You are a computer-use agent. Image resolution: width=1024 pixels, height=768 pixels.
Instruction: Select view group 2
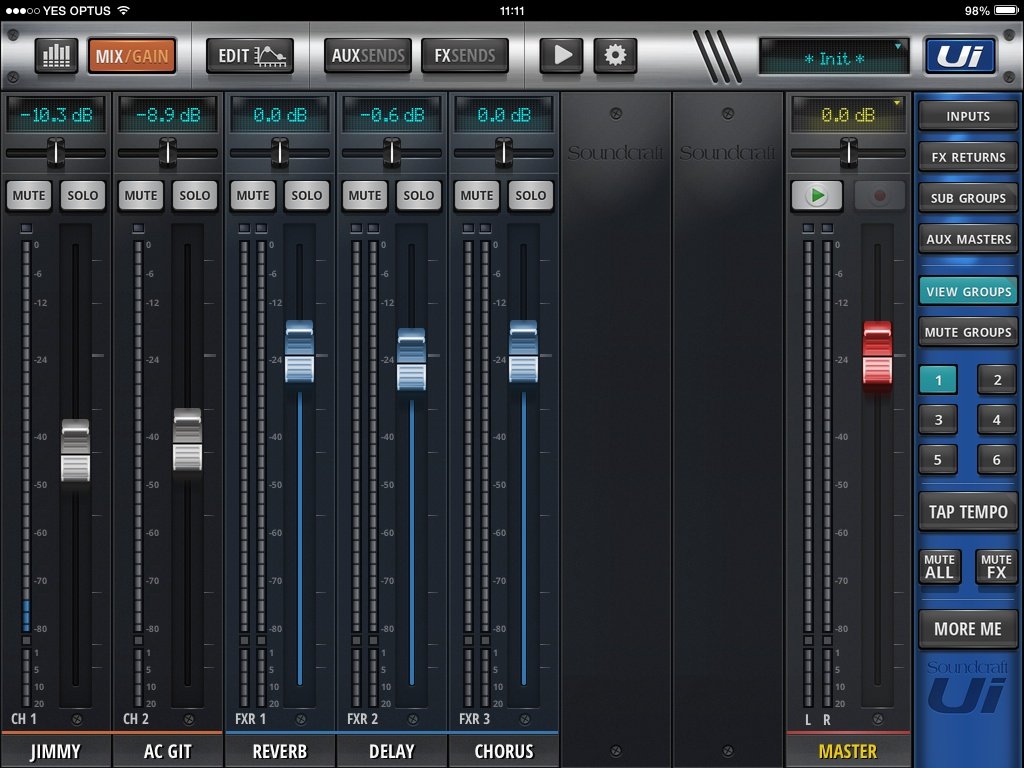[997, 380]
